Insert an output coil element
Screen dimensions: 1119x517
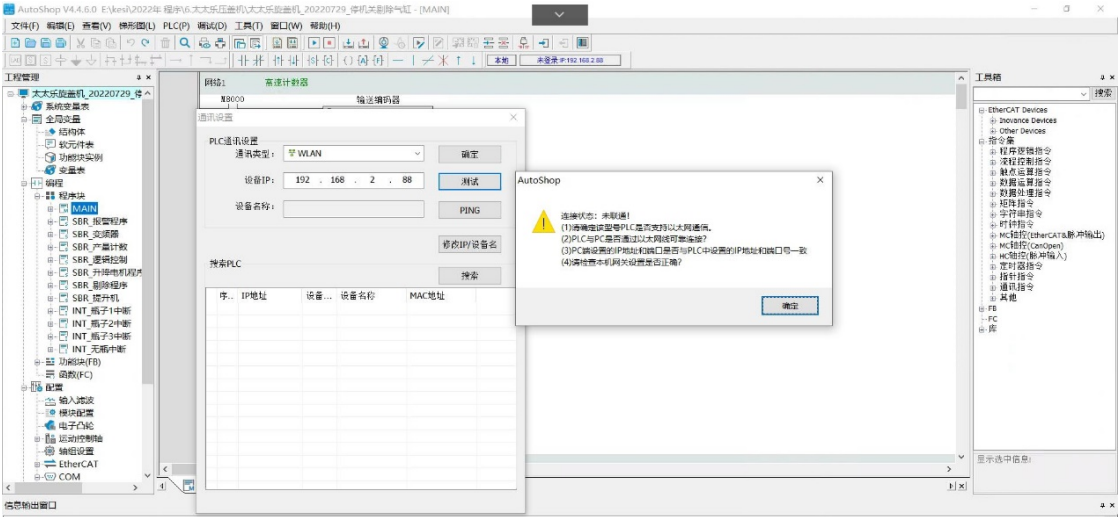click(348, 61)
